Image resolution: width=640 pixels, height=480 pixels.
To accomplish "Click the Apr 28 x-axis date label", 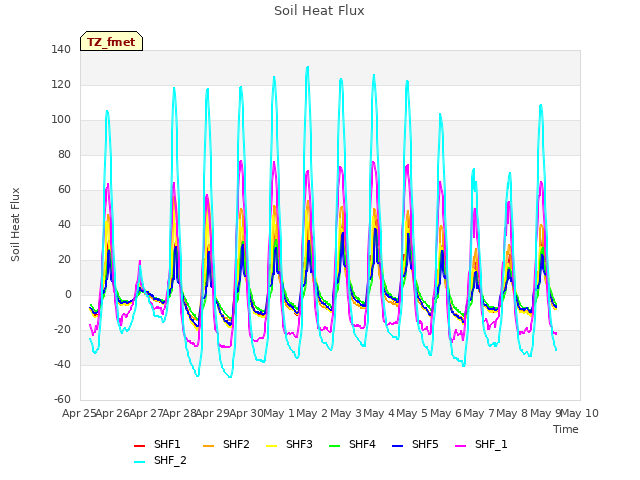I will click(x=180, y=413).
